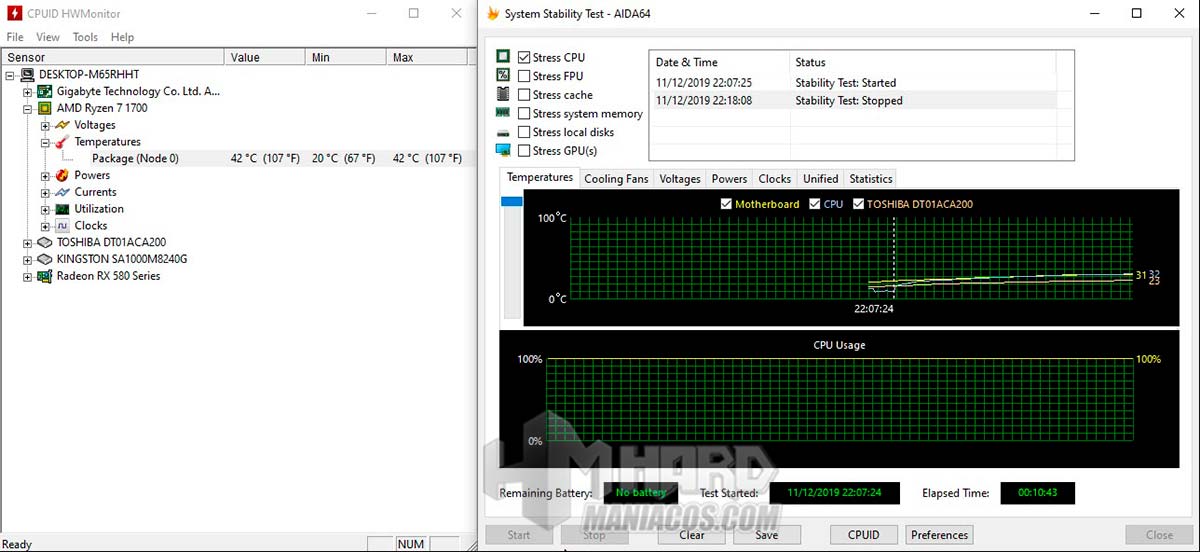This screenshot has width=1200, height=552.
Task: Open the HWMonitor Help menu
Action: point(122,37)
